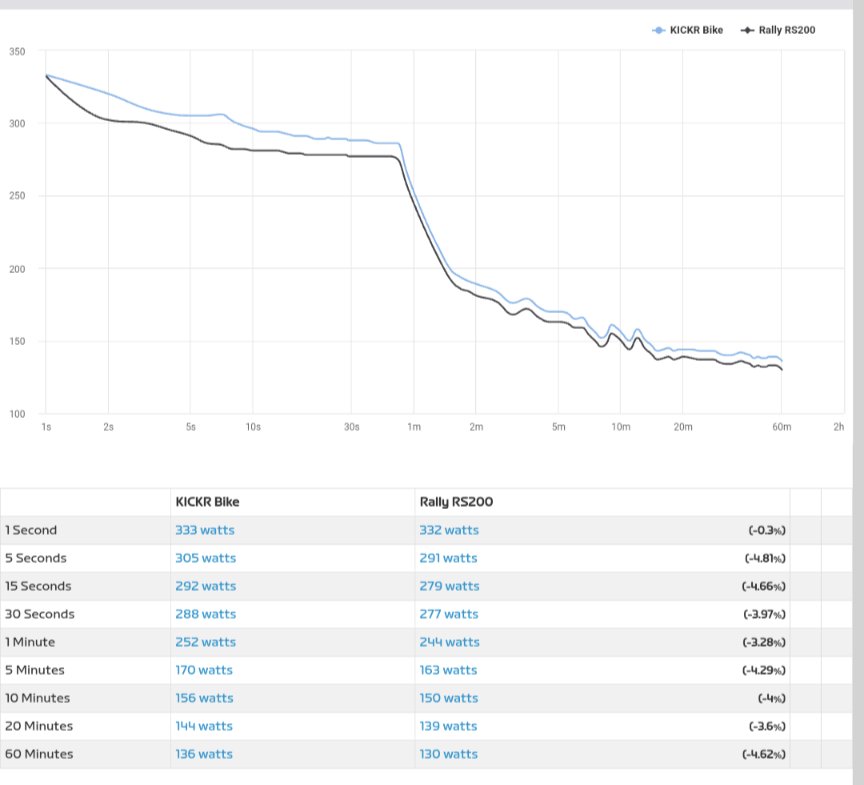Open KICKR Bike 144 watts value
Screen dimensions: 864x785
click(204, 726)
